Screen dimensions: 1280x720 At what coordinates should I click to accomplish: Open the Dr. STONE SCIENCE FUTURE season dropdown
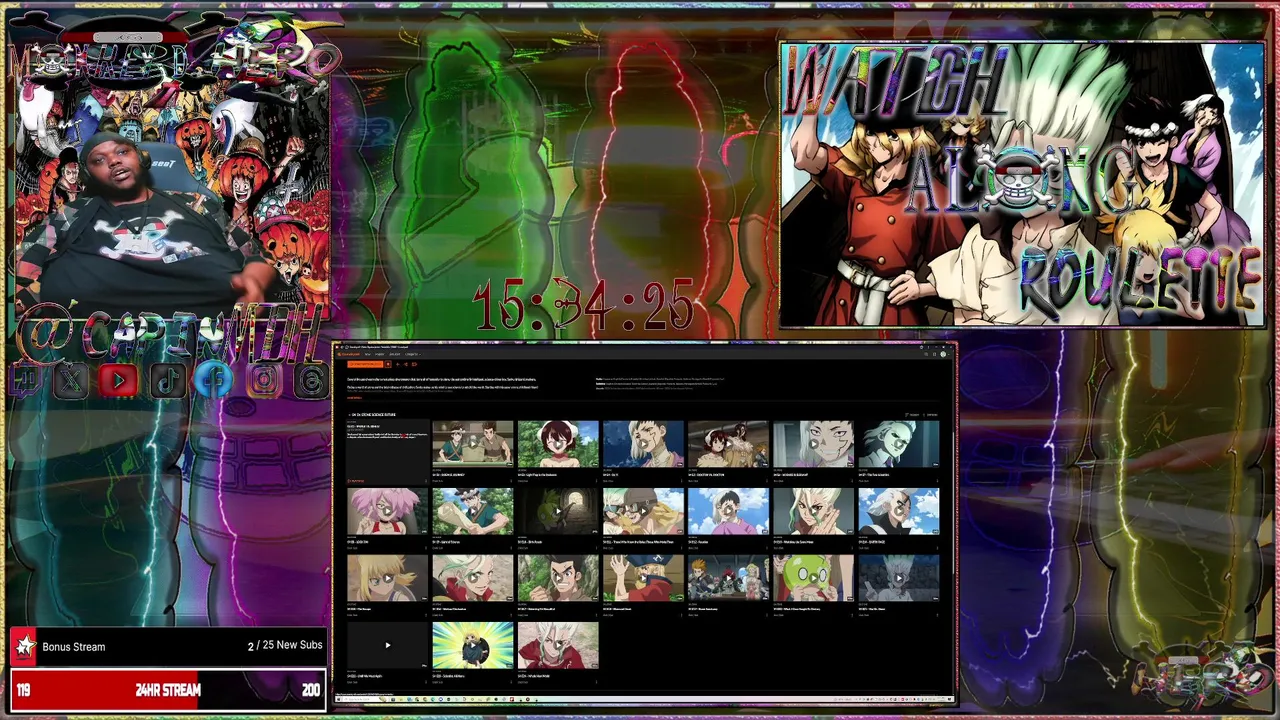tap(372, 414)
